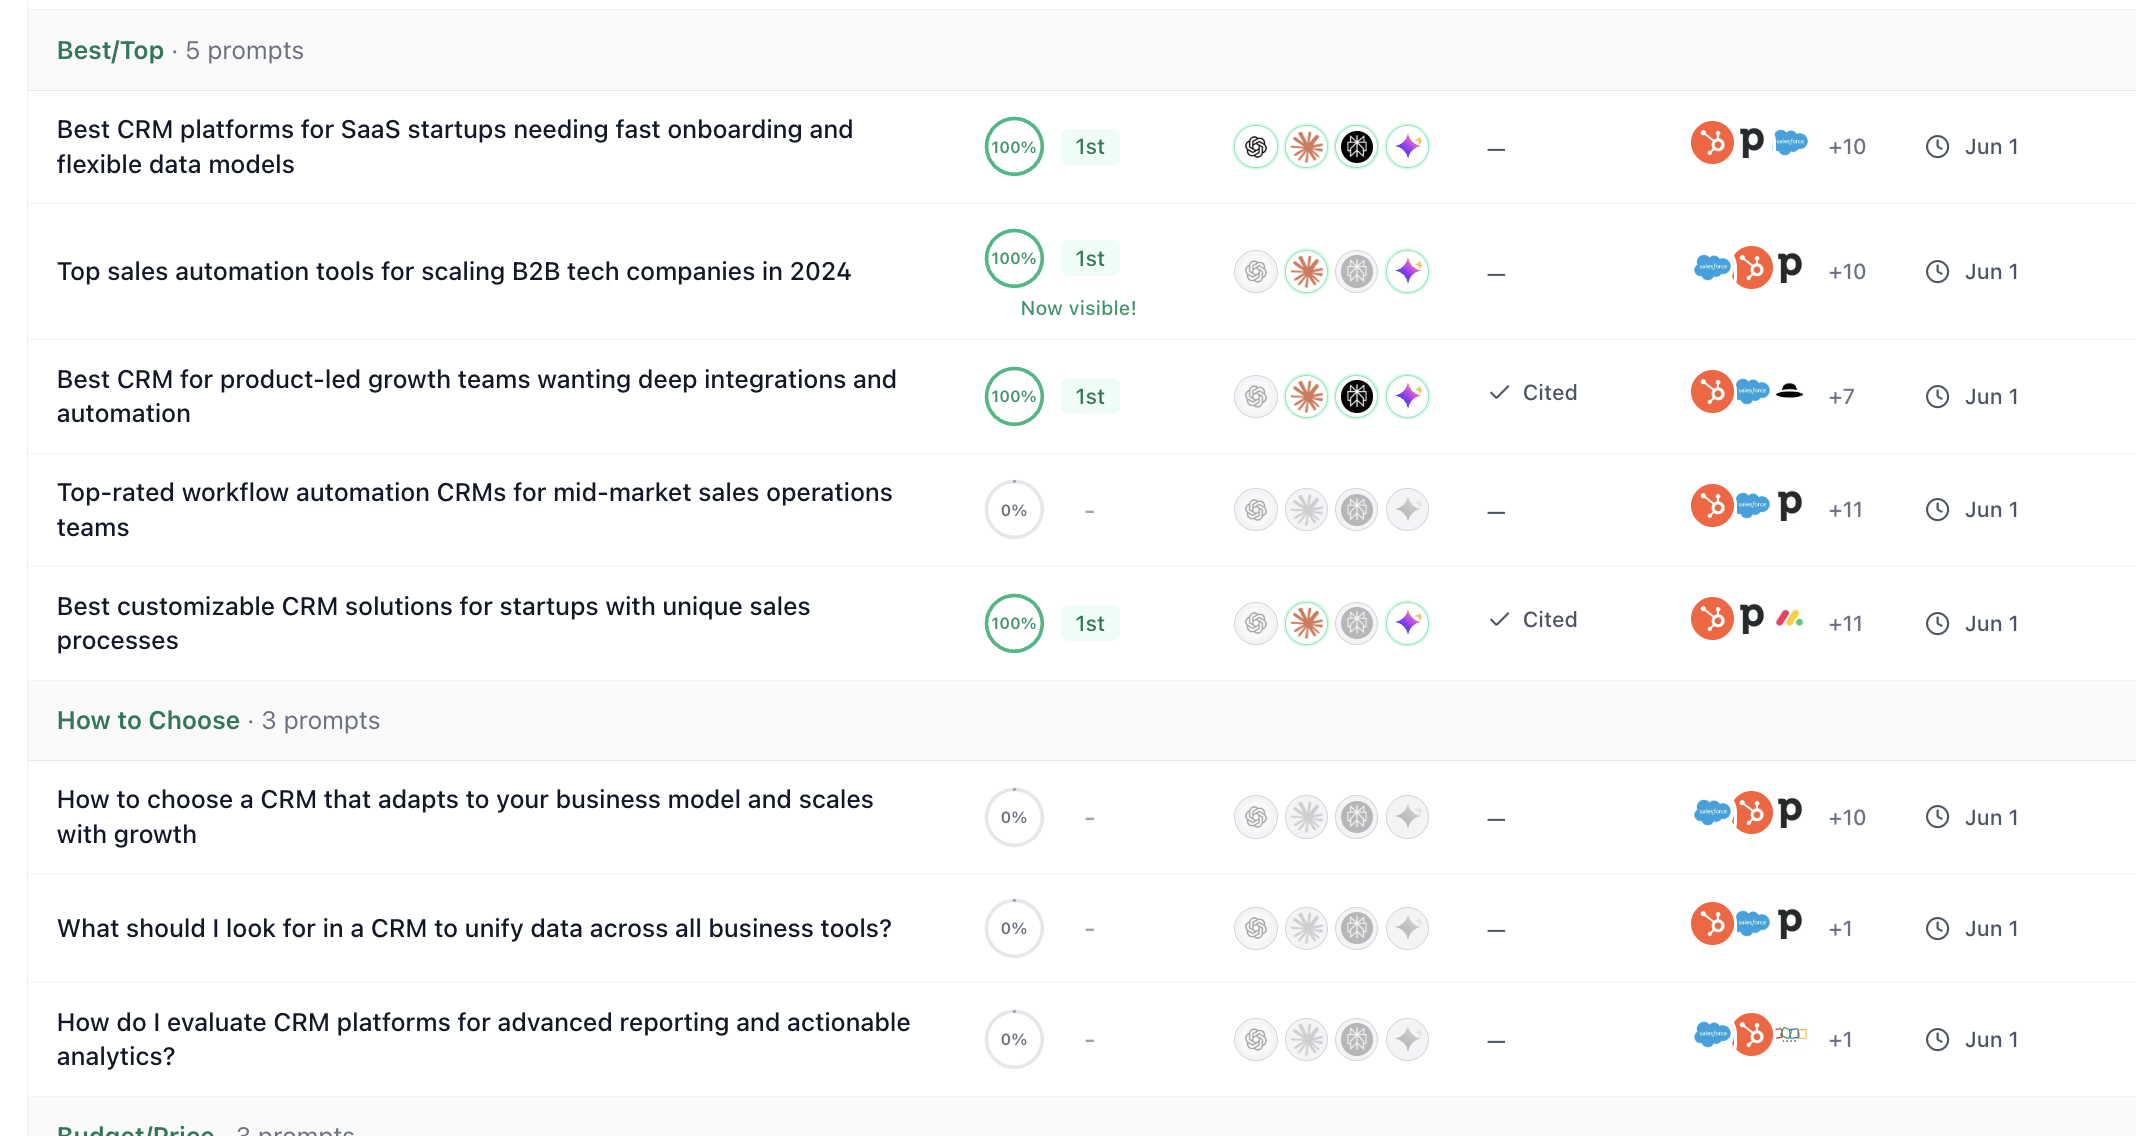The height and width of the screenshot is (1136, 2136).
Task: Click Gemini icon in customizable CRM solutions row
Action: [x=1408, y=623]
